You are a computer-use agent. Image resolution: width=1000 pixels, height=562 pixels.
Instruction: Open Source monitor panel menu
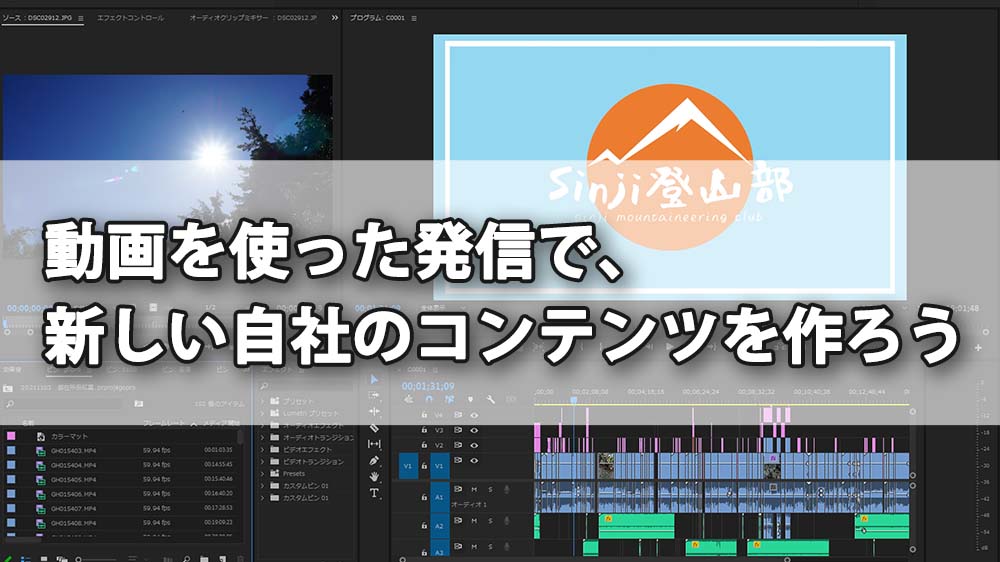[80, 18]
